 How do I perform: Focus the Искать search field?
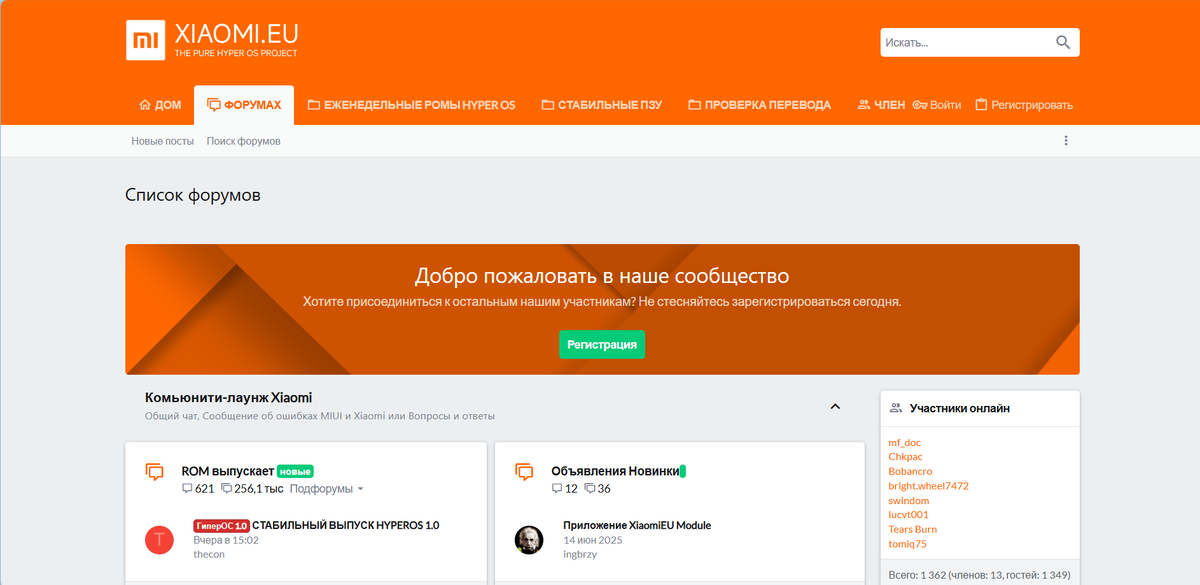966,43
